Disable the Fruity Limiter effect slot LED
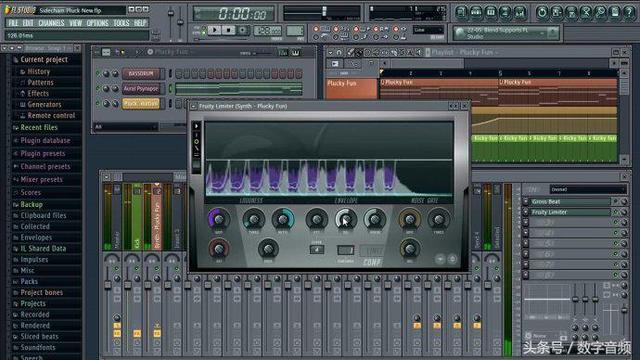Viewport: 640px width, 360px height. (616, 212)
